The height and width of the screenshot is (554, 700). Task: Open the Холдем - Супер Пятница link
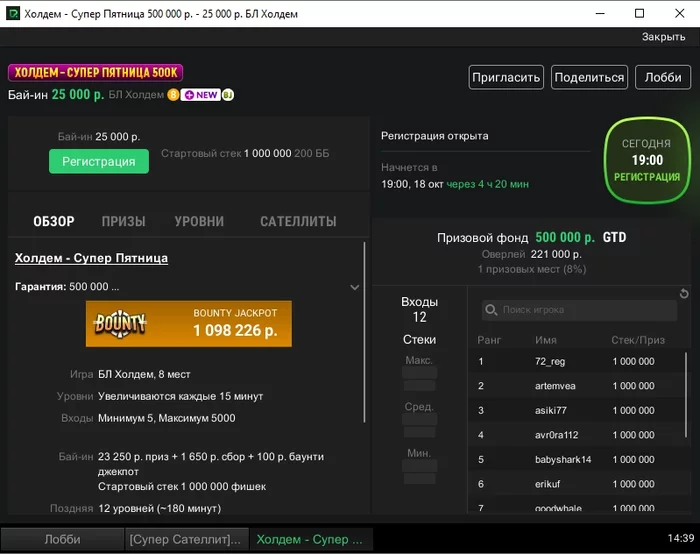[x=91, y=258]
